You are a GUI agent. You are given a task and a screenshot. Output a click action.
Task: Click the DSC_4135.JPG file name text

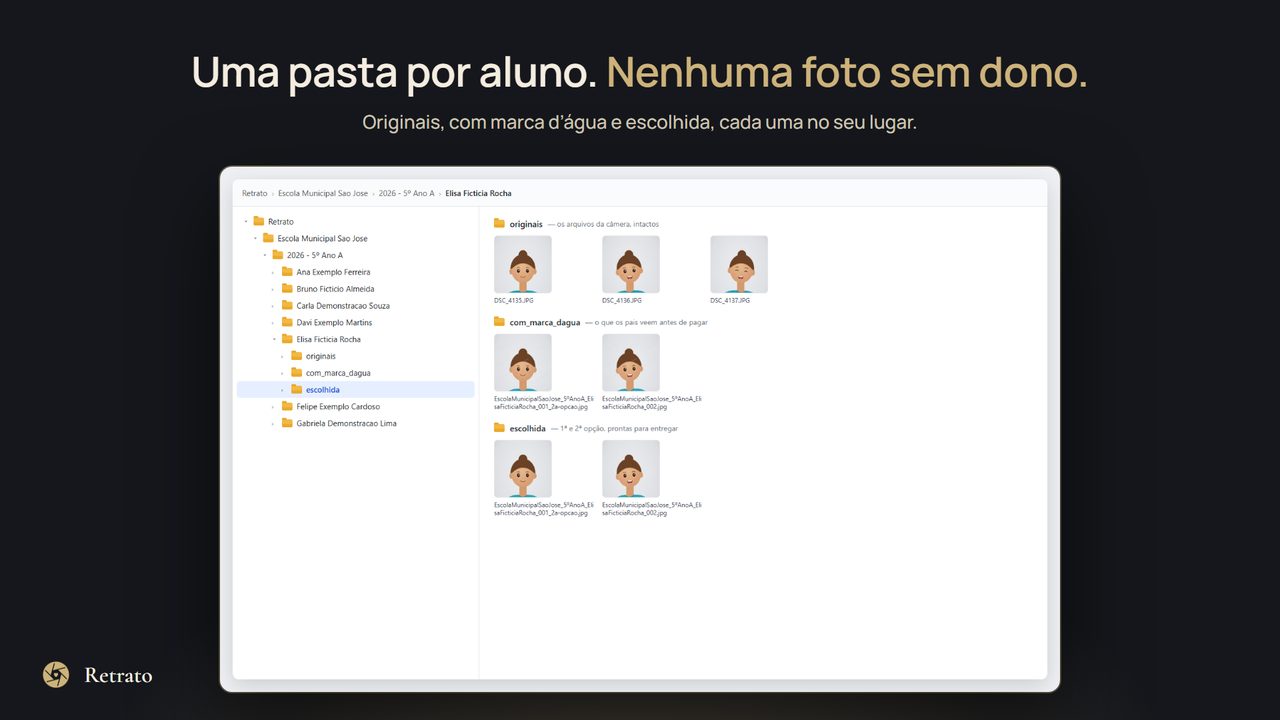514,300
